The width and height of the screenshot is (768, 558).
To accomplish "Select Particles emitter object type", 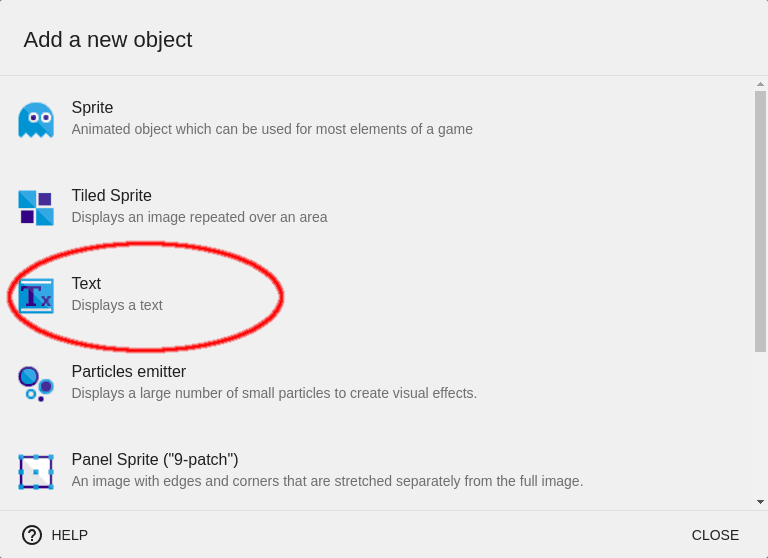I will pos(129,372).
